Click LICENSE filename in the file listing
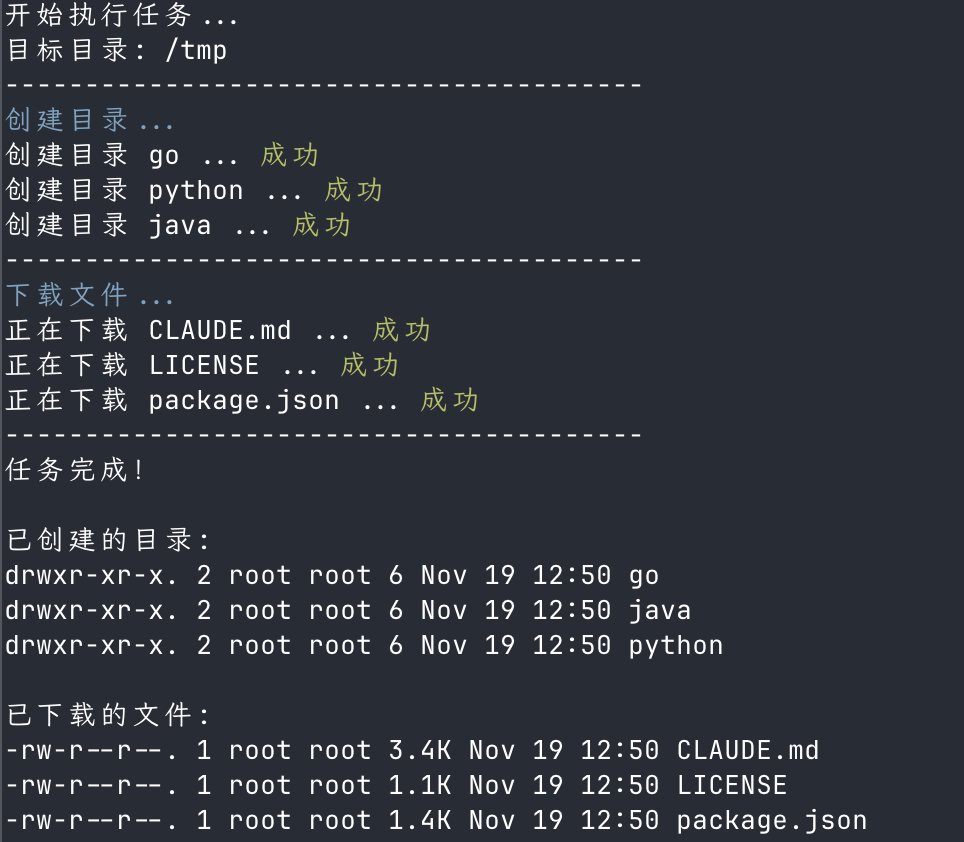The height and width of the screenshot is (842, 964). [x=732, y=786]
